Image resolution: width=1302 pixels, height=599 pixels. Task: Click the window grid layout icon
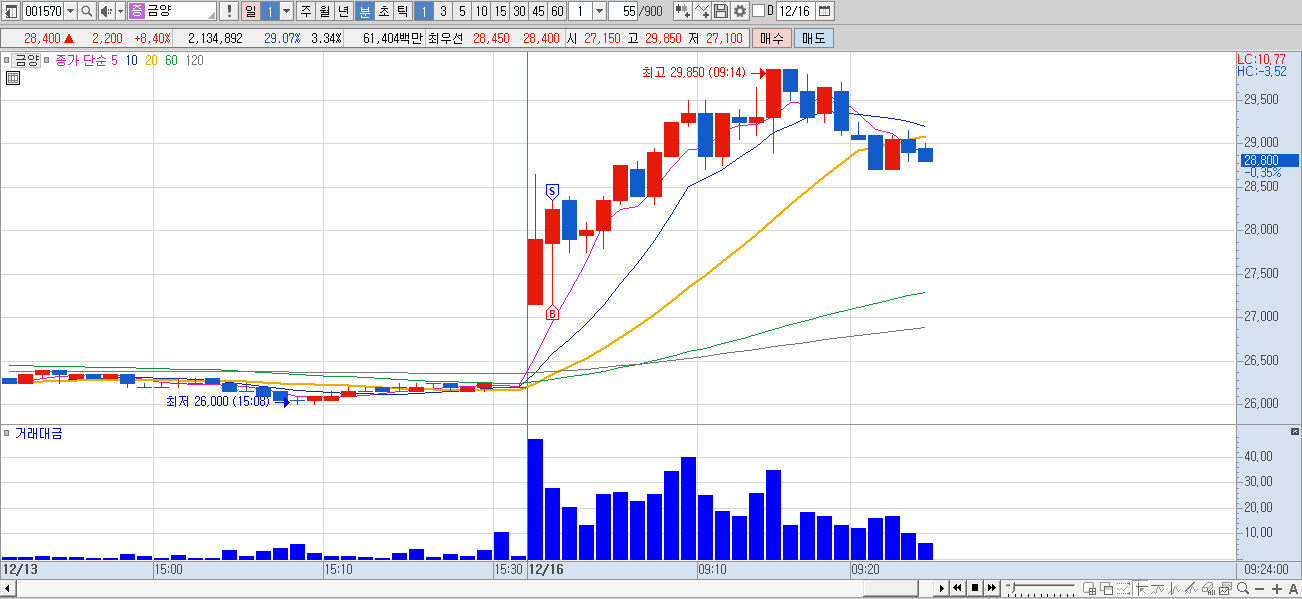[x=1089, y=588]
